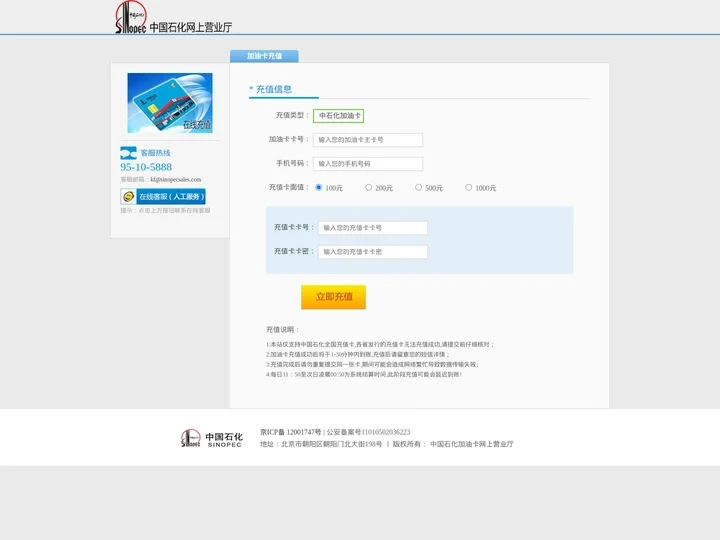Focus the 充值卡卡号 input field
This screenshot has width=720, height=540.
coord(373,228)
